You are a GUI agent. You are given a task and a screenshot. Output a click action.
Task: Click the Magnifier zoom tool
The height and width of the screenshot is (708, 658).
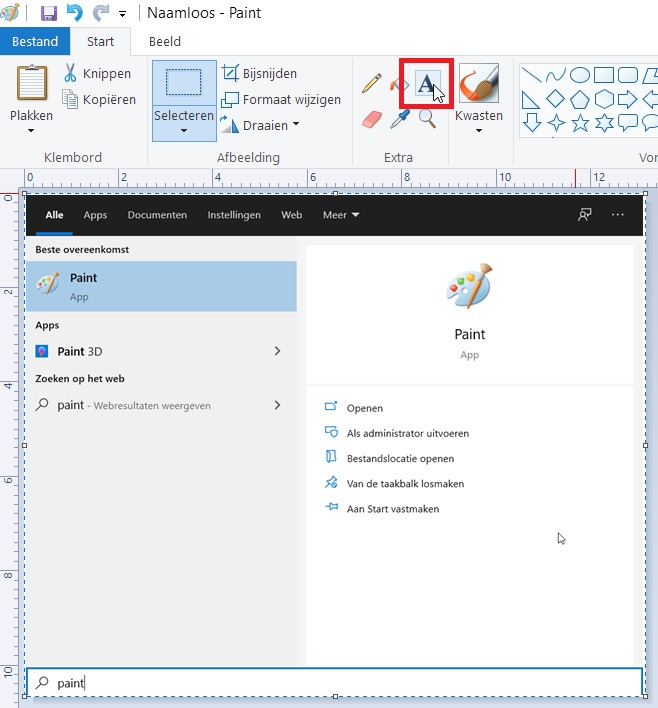[x=427, y=120]
